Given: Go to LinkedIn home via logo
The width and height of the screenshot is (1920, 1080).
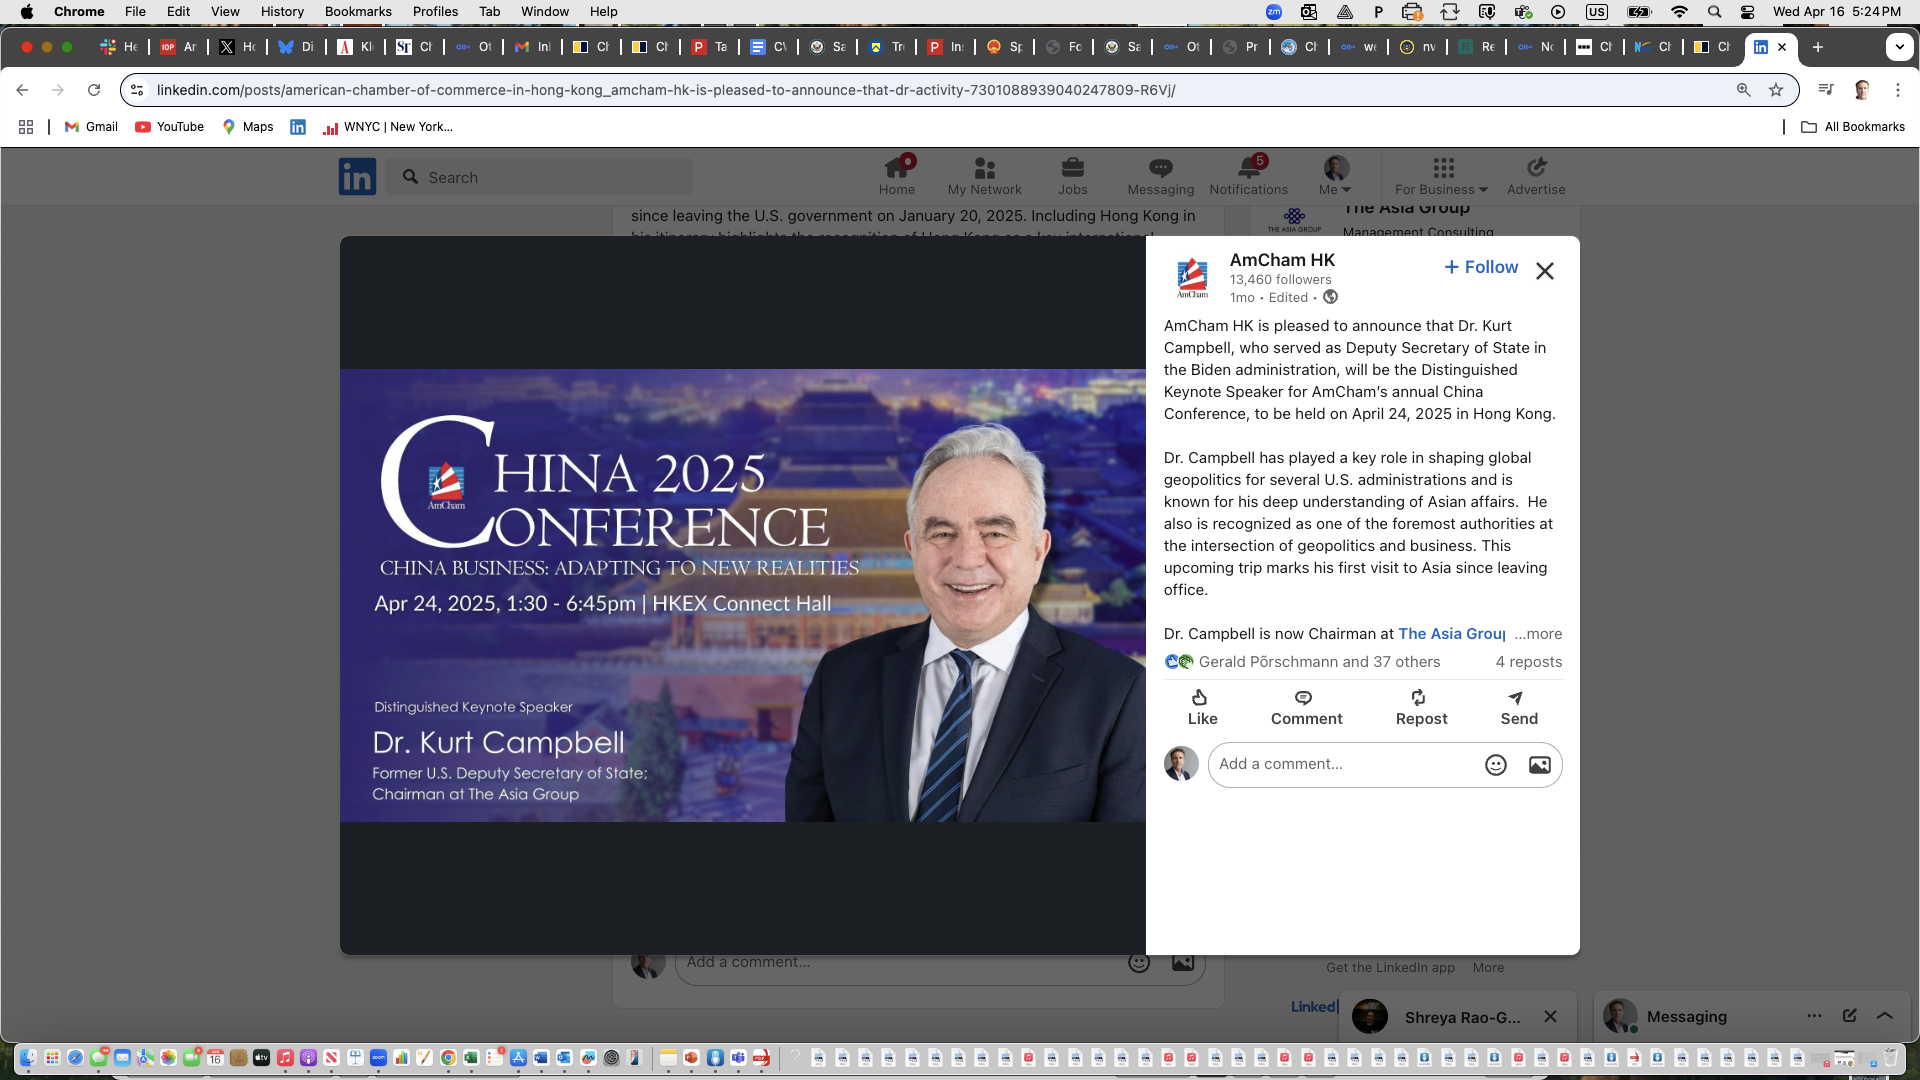Looking at the screenshot, I should point(357,177).
